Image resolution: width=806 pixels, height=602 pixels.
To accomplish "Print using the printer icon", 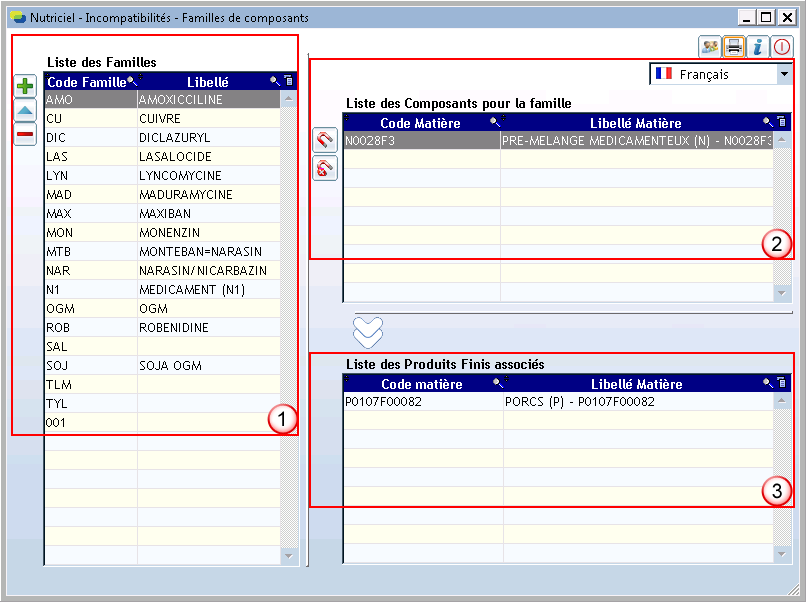I will (x=734, y=47).
